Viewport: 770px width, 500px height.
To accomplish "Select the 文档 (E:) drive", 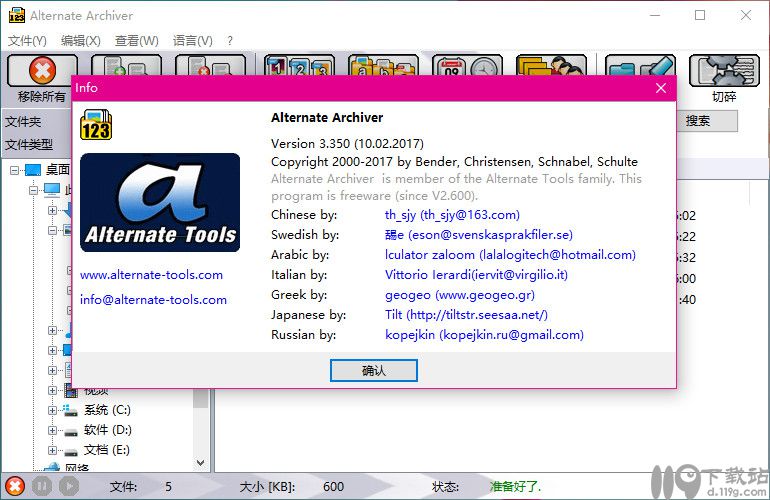I will pyautogui.click(x=107, y=450).
